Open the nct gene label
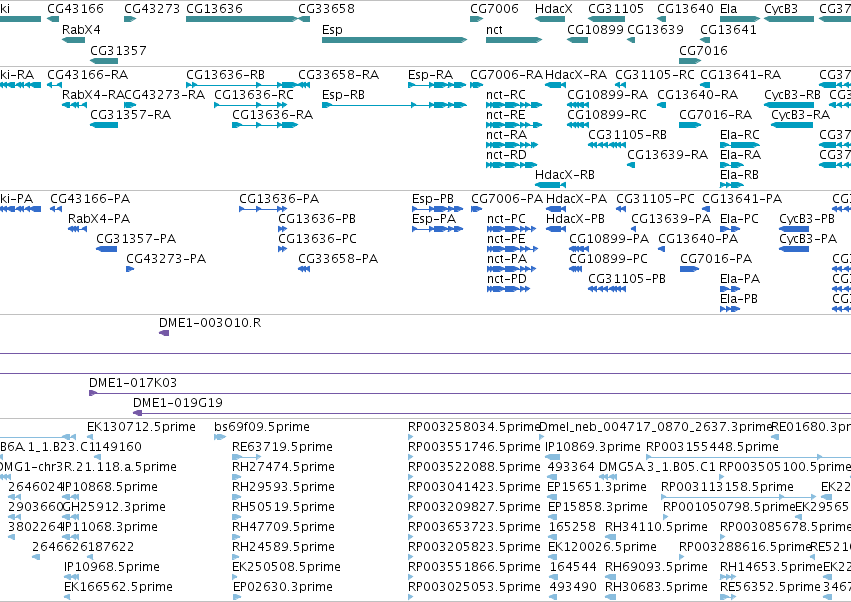The image size is (851, 602). [x=494, y=30]
